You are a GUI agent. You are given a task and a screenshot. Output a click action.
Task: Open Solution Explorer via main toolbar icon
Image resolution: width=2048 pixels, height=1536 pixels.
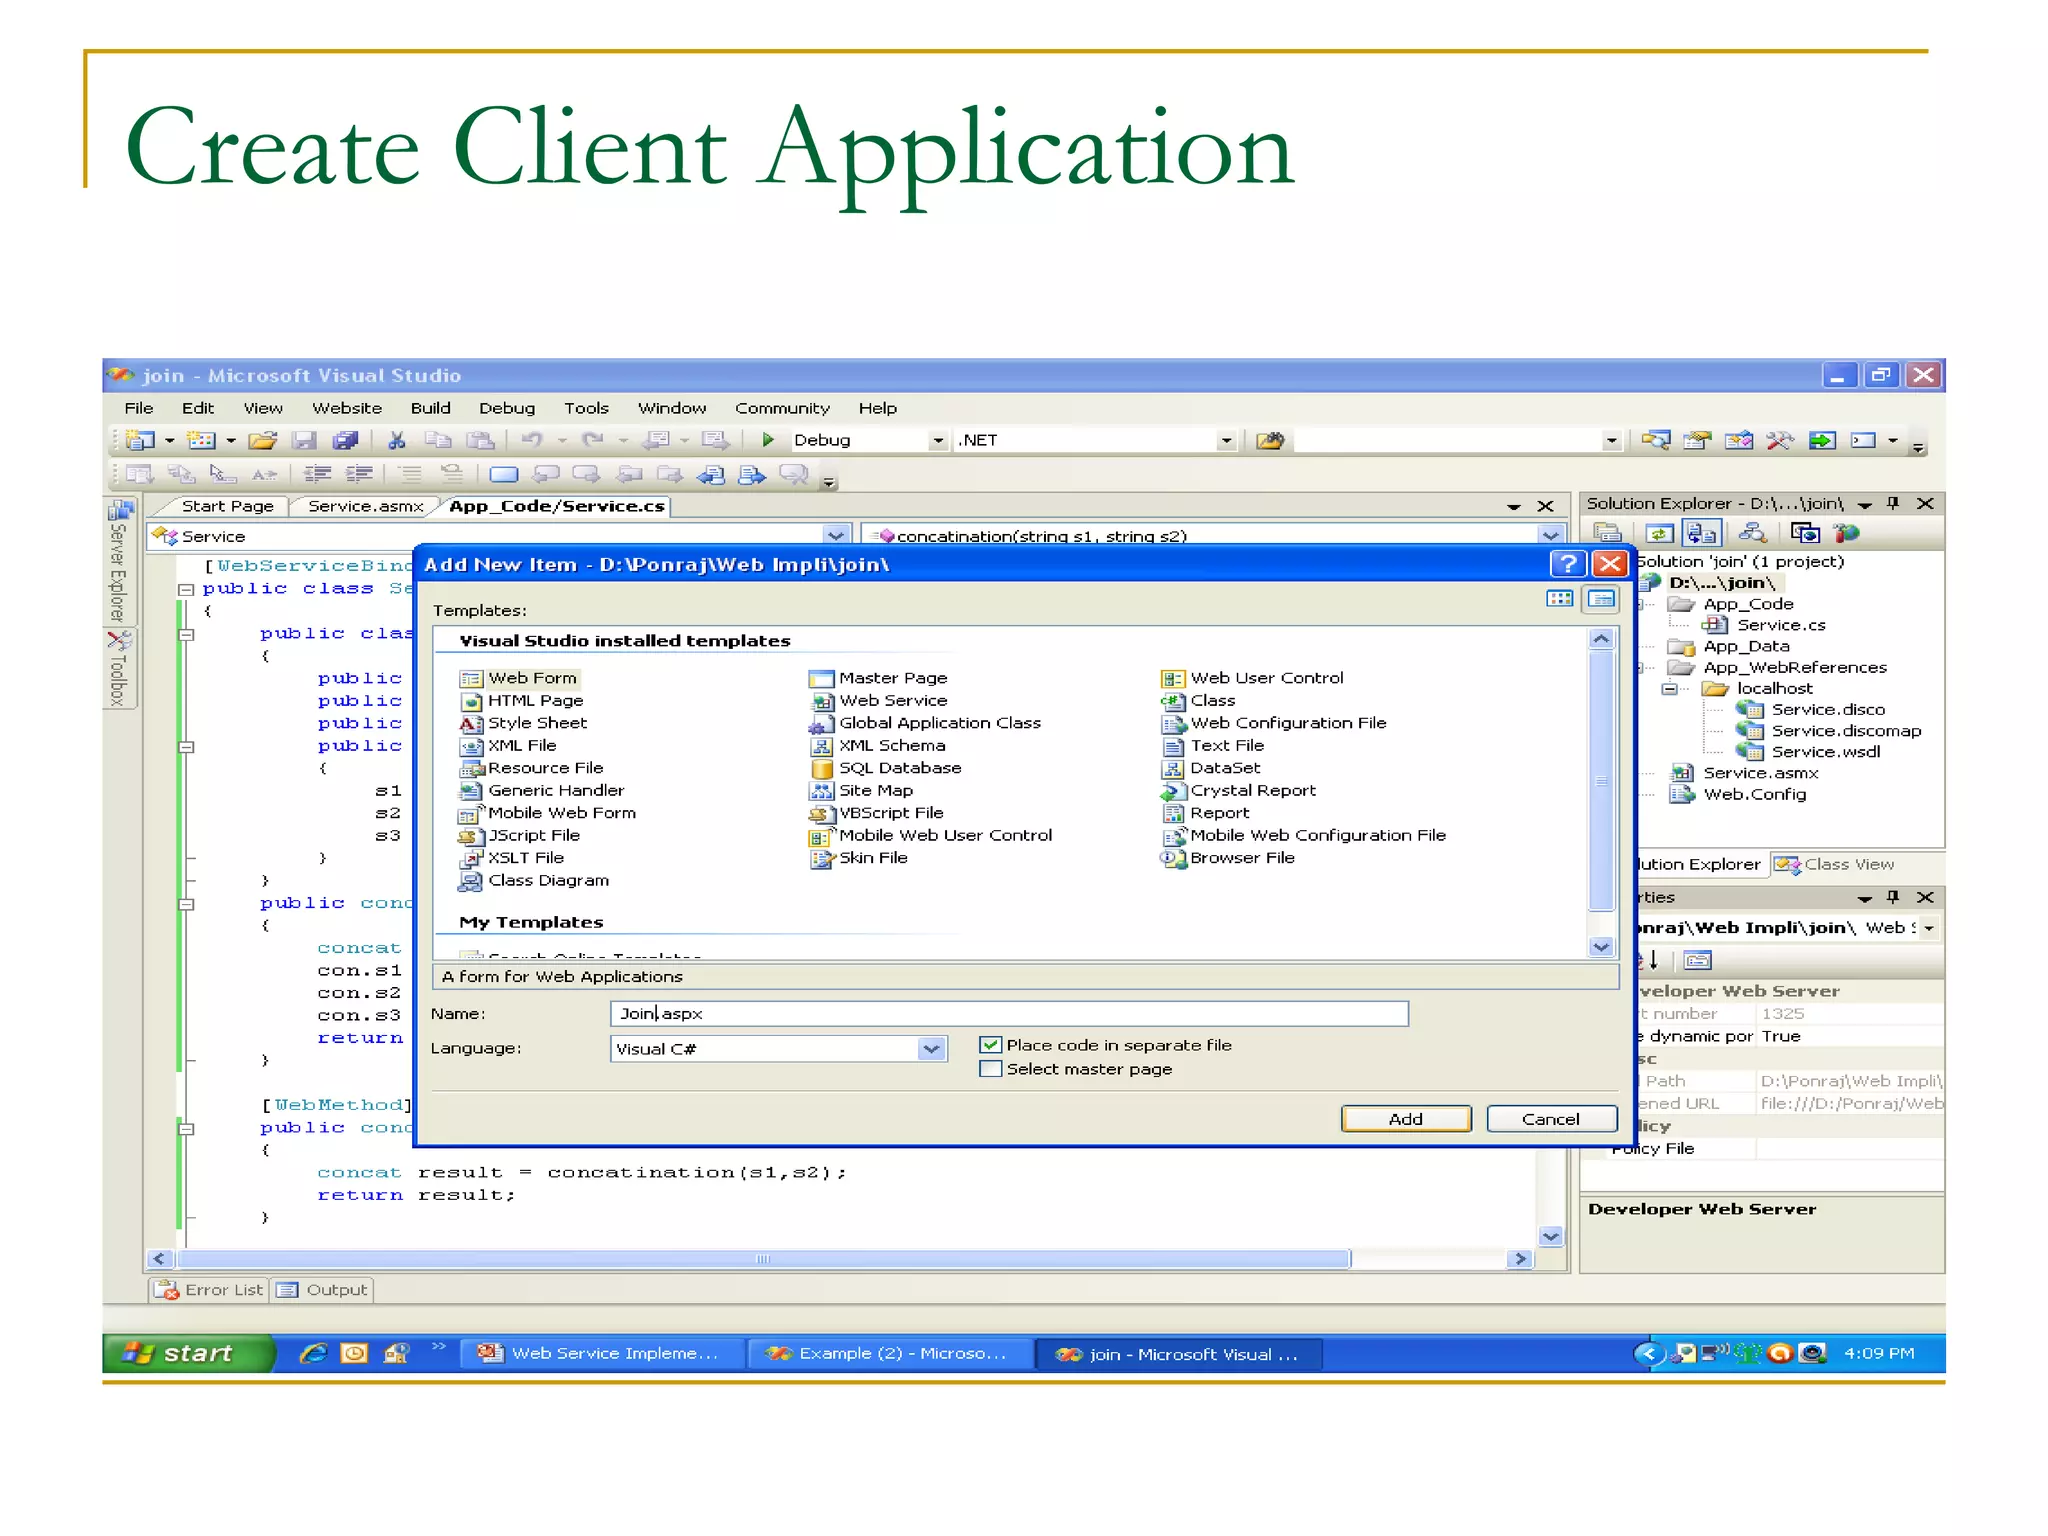click(x=1656, y=440)
